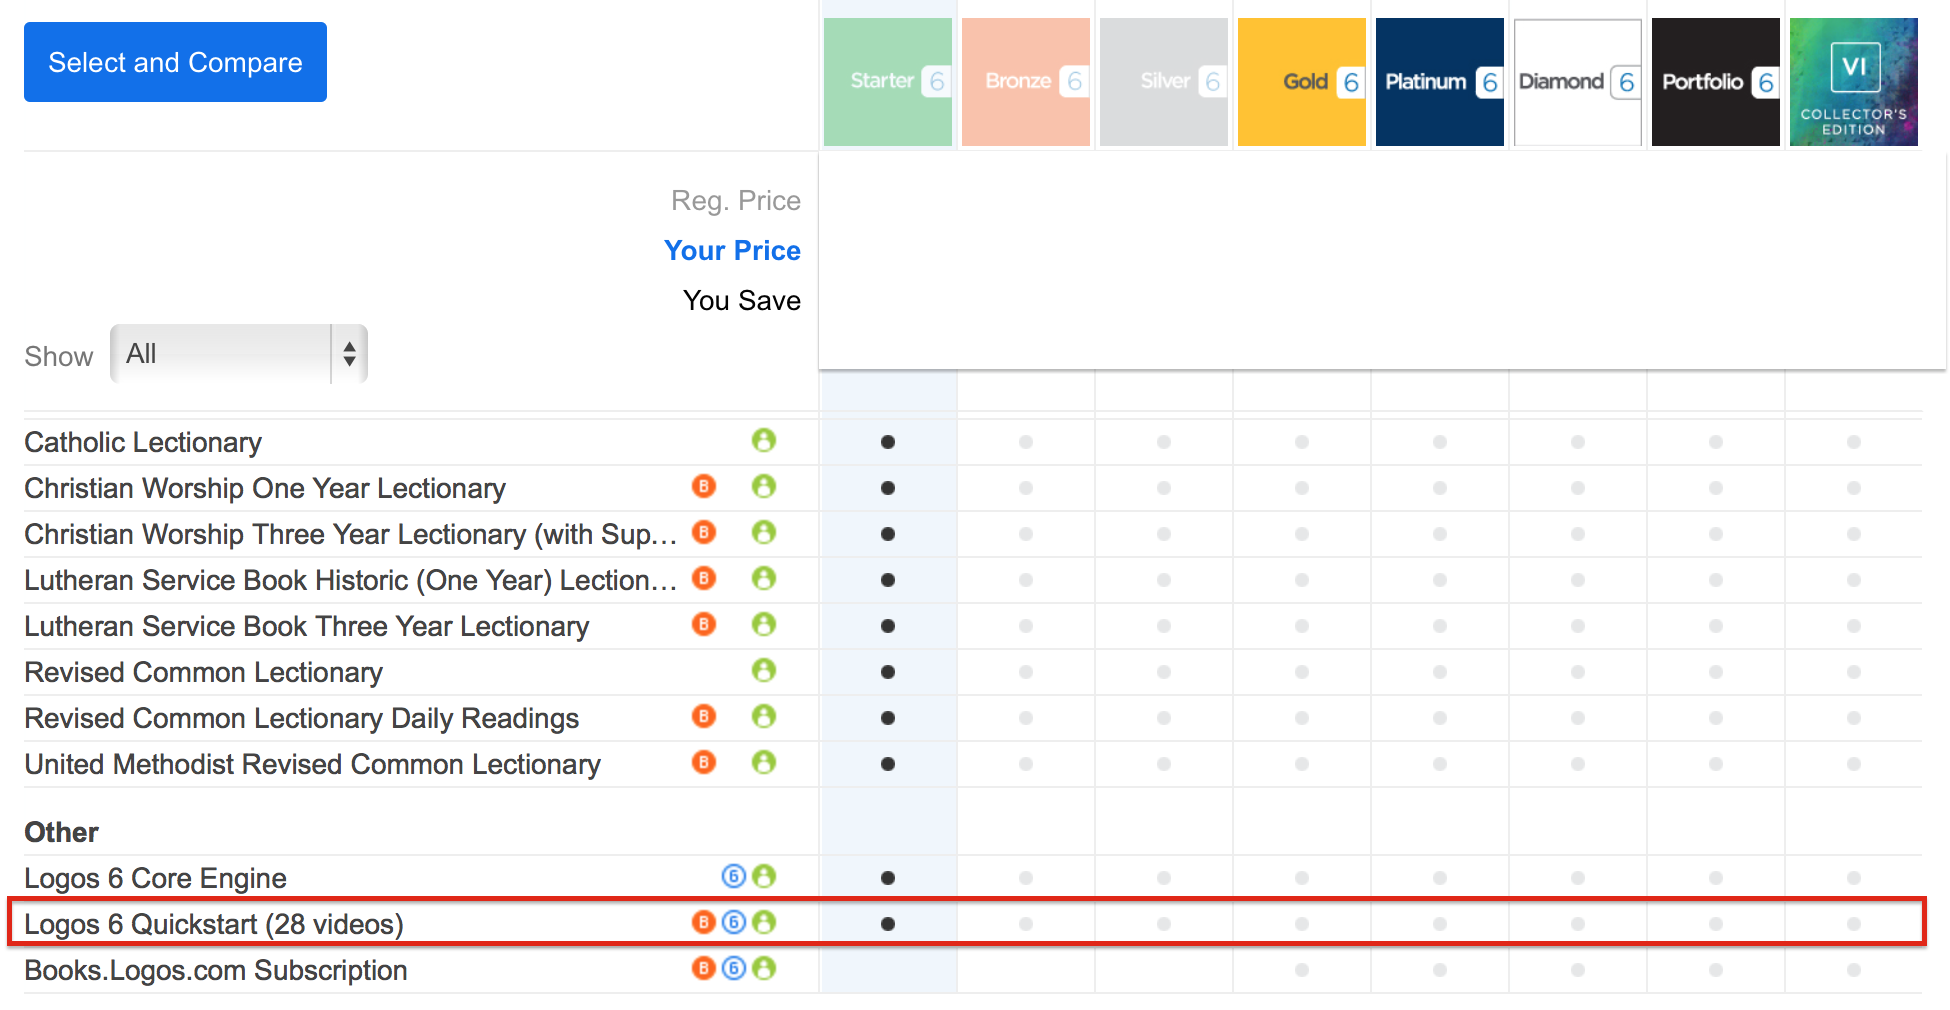Click Starter column dot for Logos 6 Quickstart
Viewport: 1950px width, 1010px height.
[888, 924]
